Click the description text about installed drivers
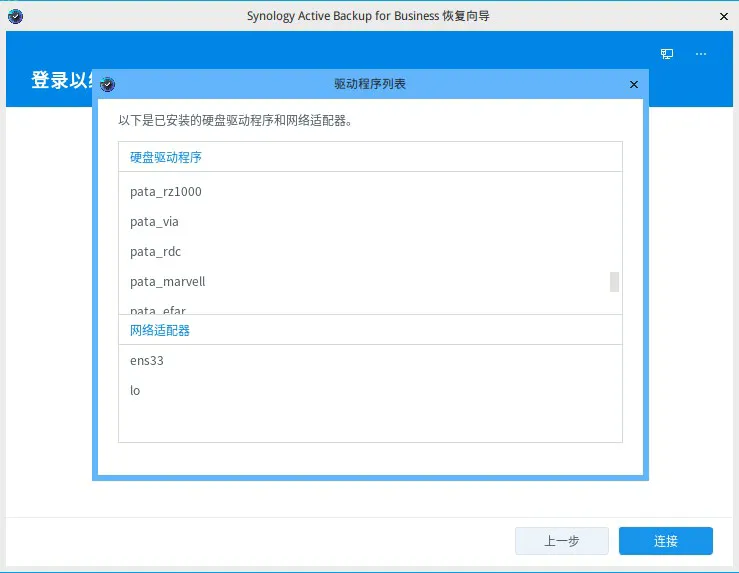 click(x=235, y=121)
